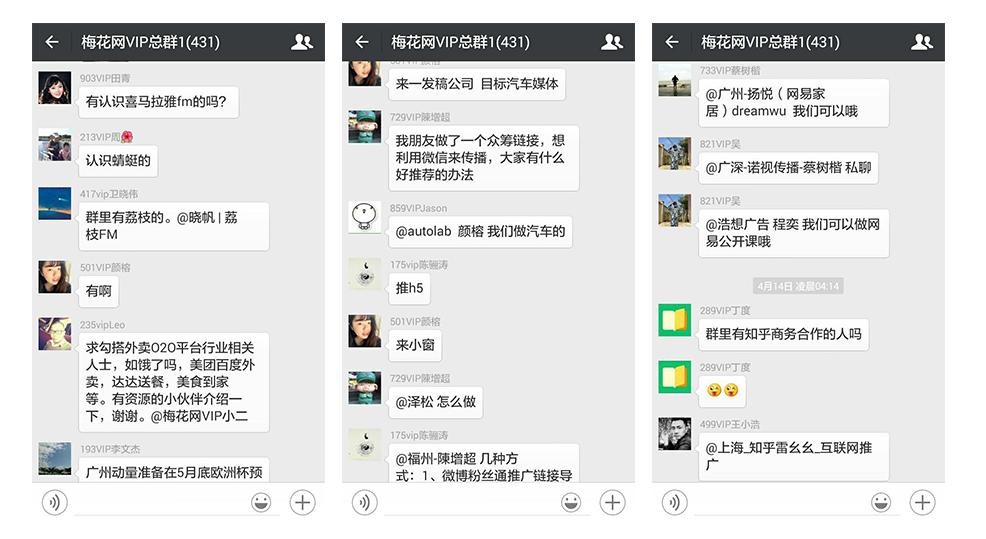Tap the back arrow in the middle chat screen
The height and width of the screenshot is (539, 986).
coord(362,42)
